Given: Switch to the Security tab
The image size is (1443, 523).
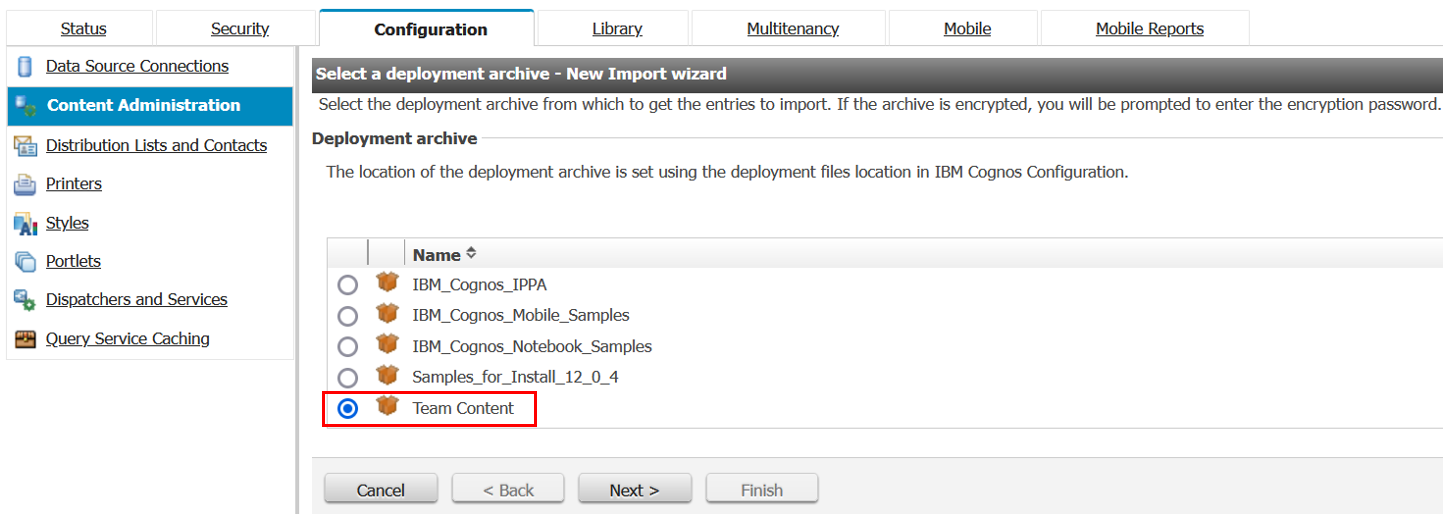Looking at the screenshot, I should coord(239,29).
